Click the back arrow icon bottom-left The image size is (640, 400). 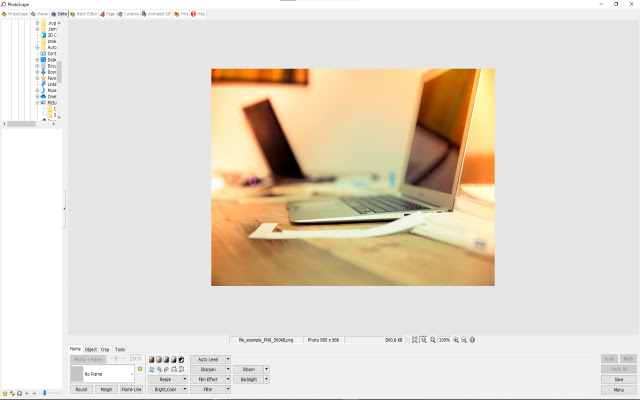[27, 393]
